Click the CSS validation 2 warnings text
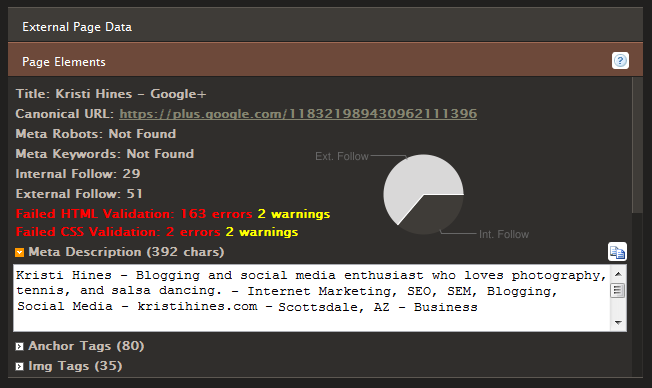The image size is (652, 388). coord(262,232)
